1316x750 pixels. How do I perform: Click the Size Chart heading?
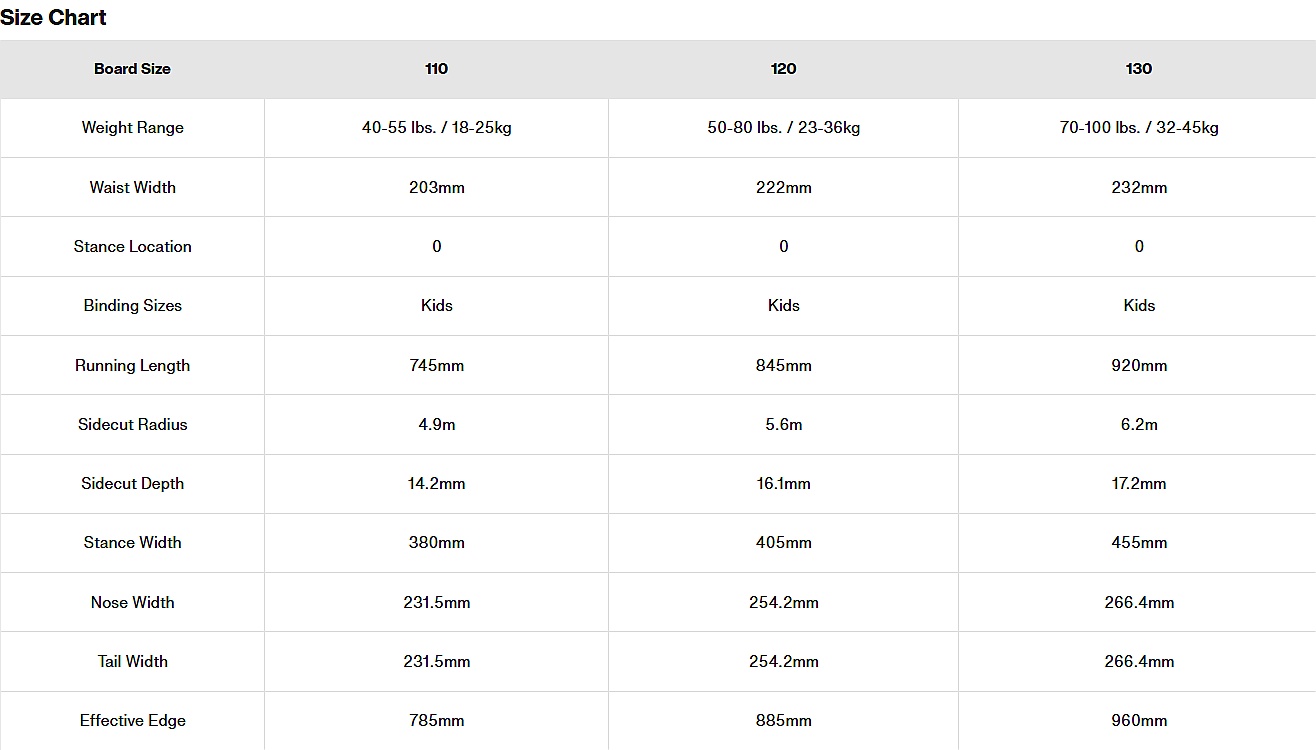click(x=54, y=18)
